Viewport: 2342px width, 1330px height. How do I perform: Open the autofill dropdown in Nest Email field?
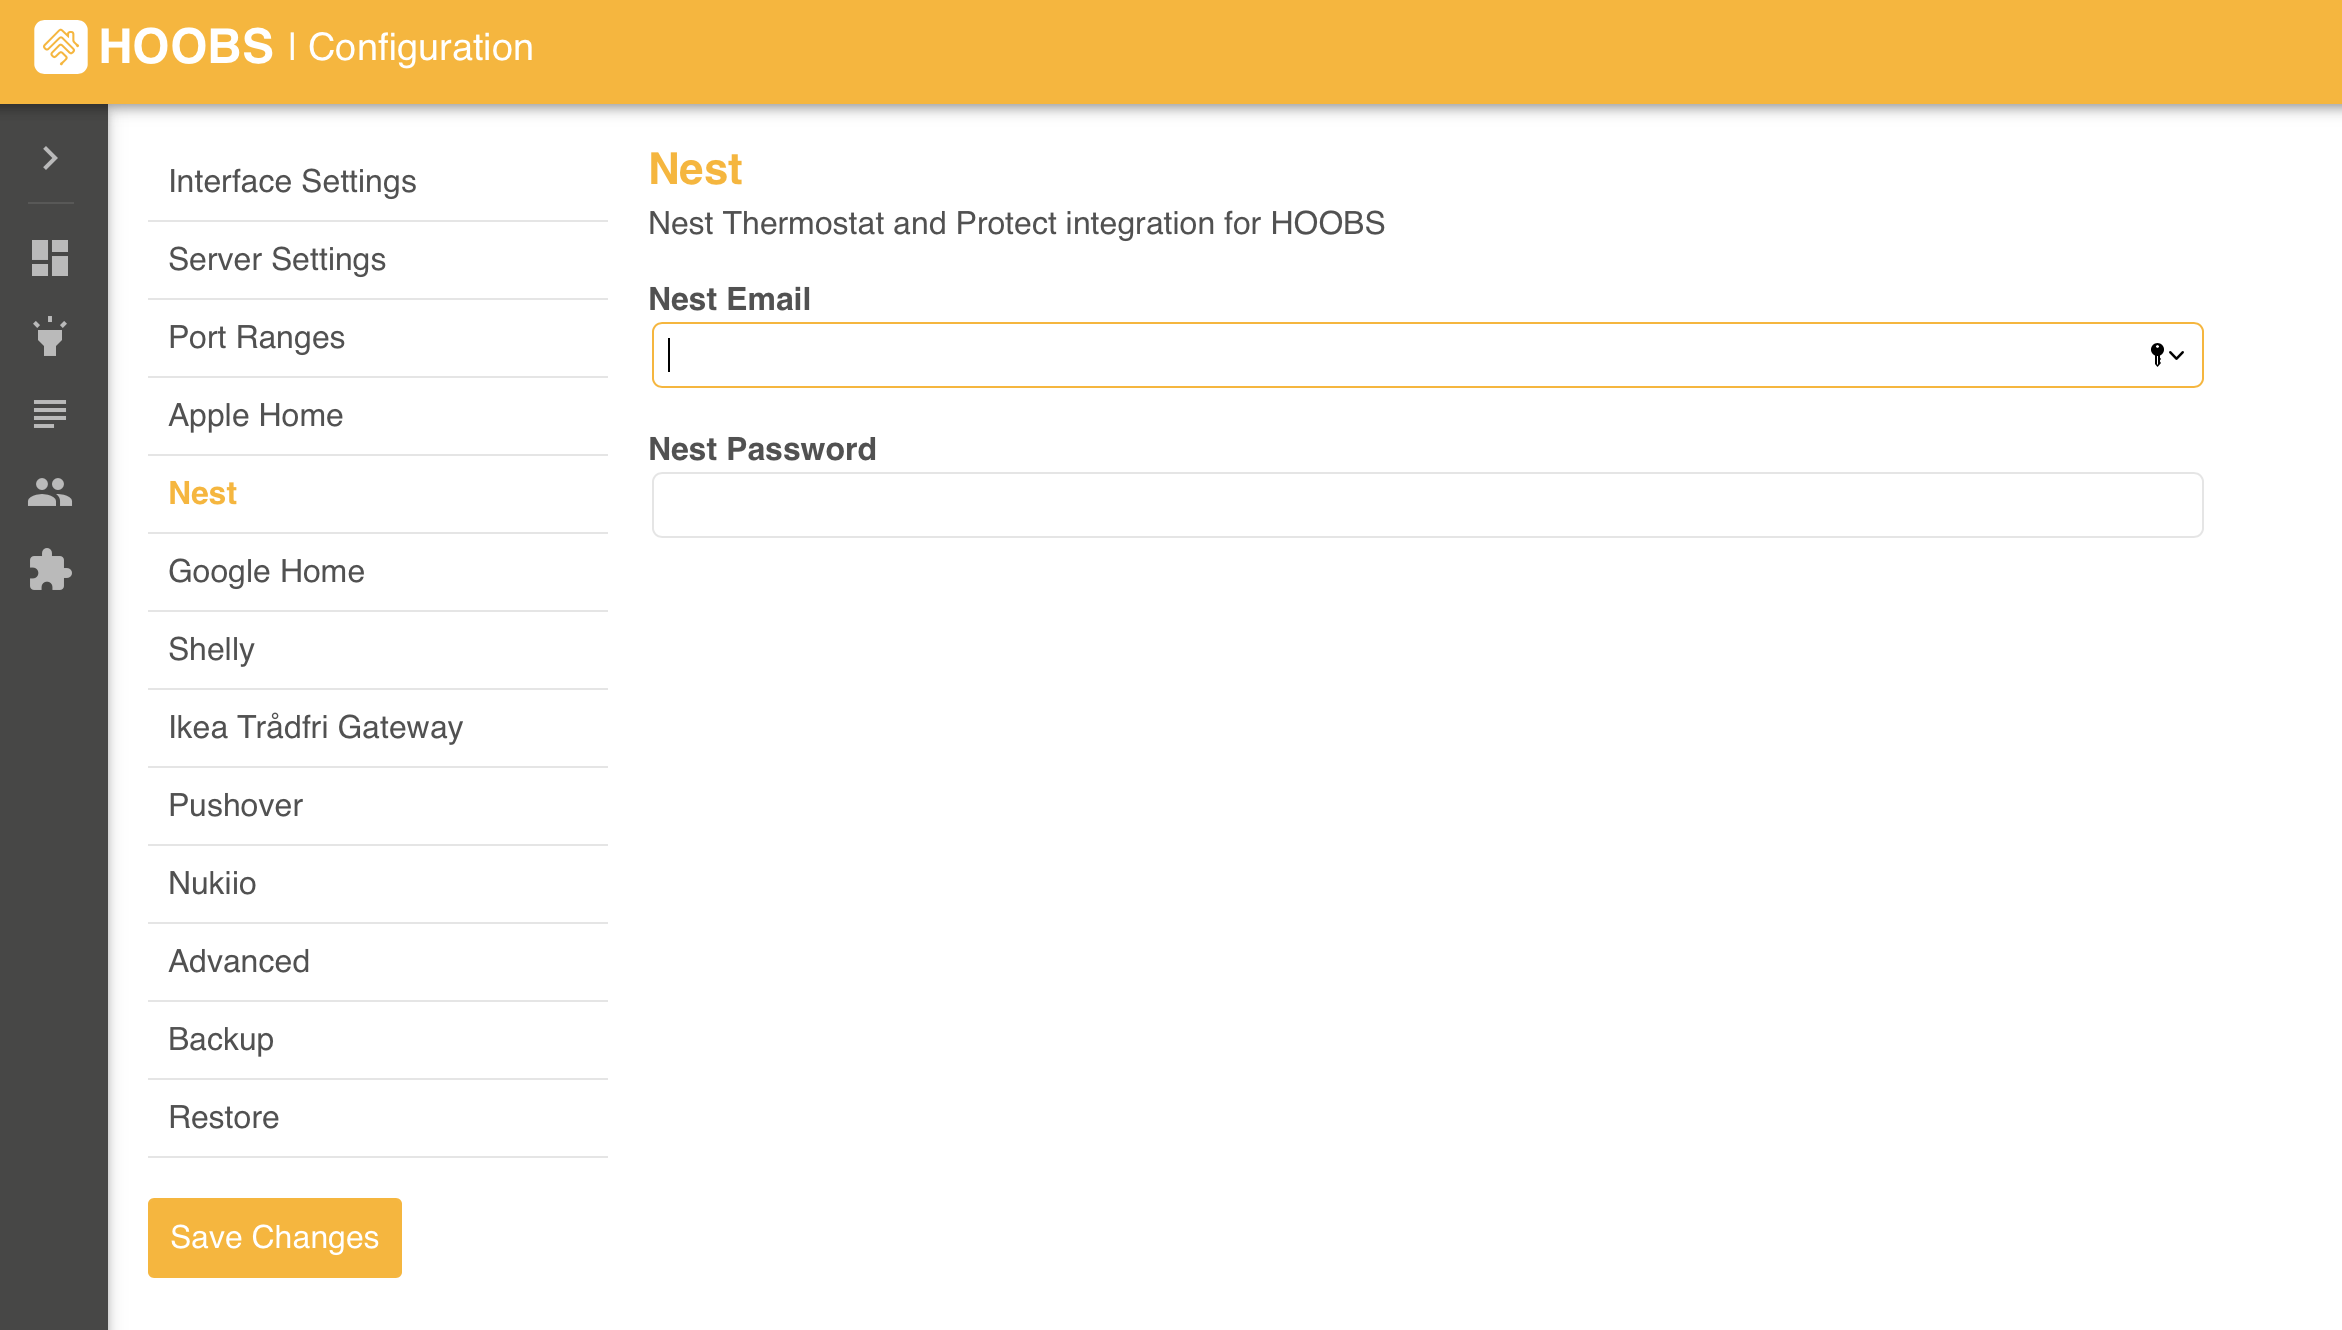pyautogui.click(x=2178, y=355)
